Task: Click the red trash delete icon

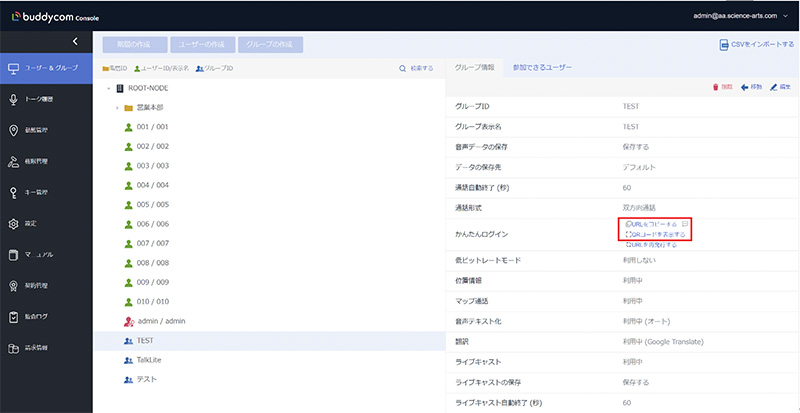Action: pyautogui.click(x=715, y=87)
